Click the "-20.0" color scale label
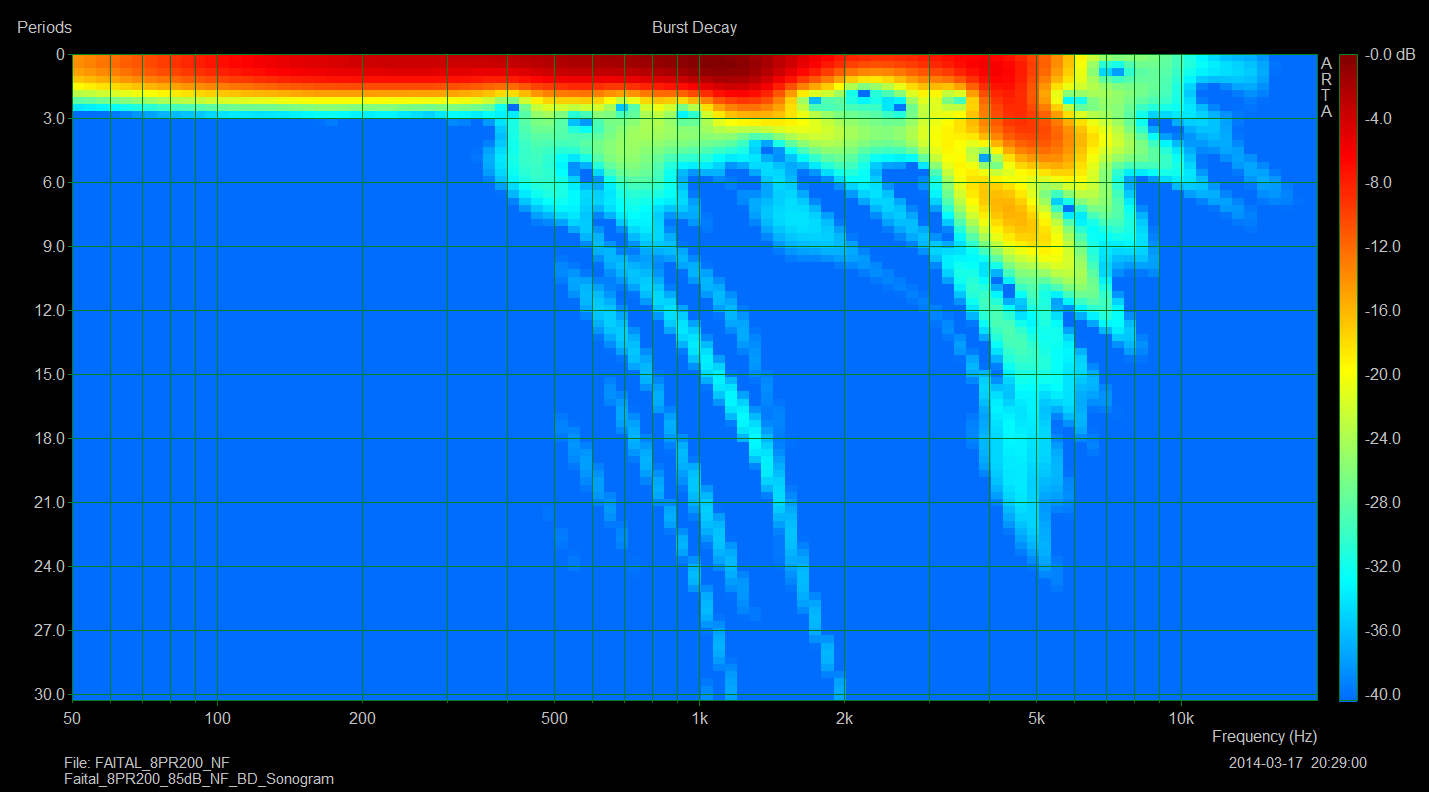Screen dimensions: 1429x792 pos(1381,375)
